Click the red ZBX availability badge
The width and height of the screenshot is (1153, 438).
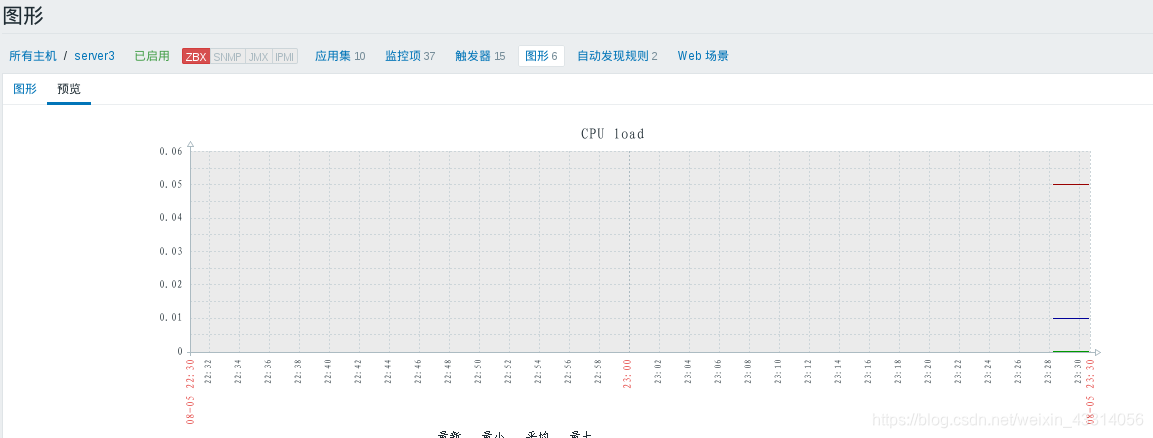coord(196,57)
